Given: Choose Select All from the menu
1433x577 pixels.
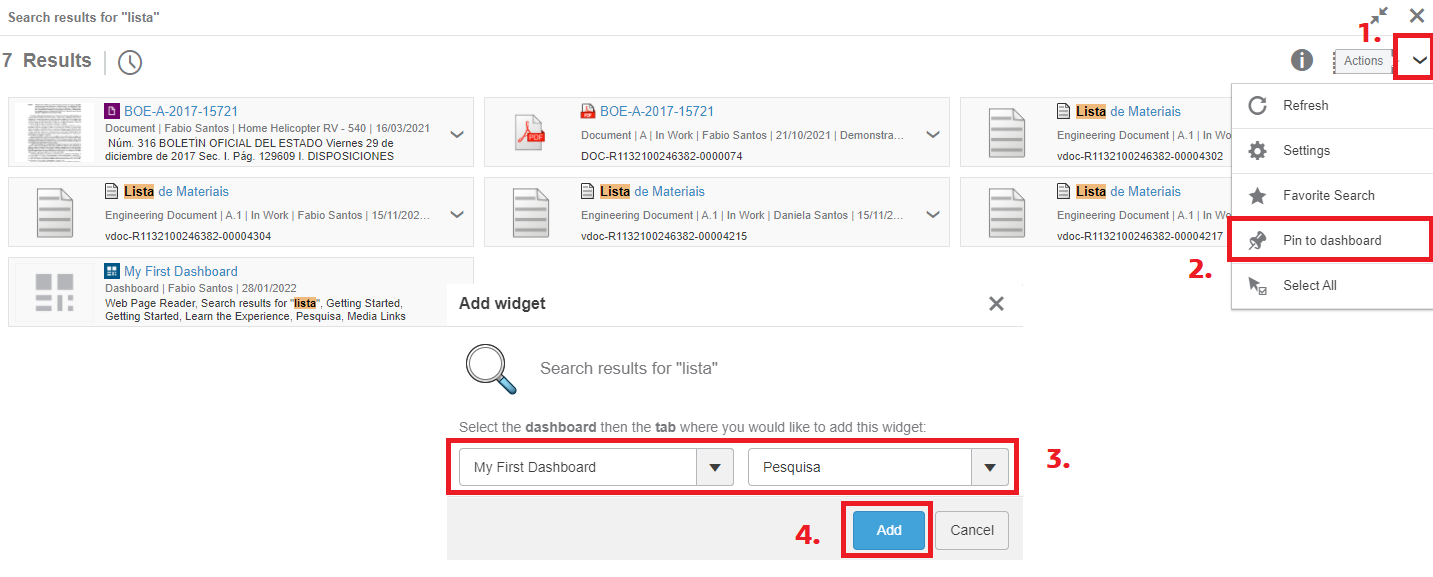Looking at the screenshot, I should coord(1309,286).
